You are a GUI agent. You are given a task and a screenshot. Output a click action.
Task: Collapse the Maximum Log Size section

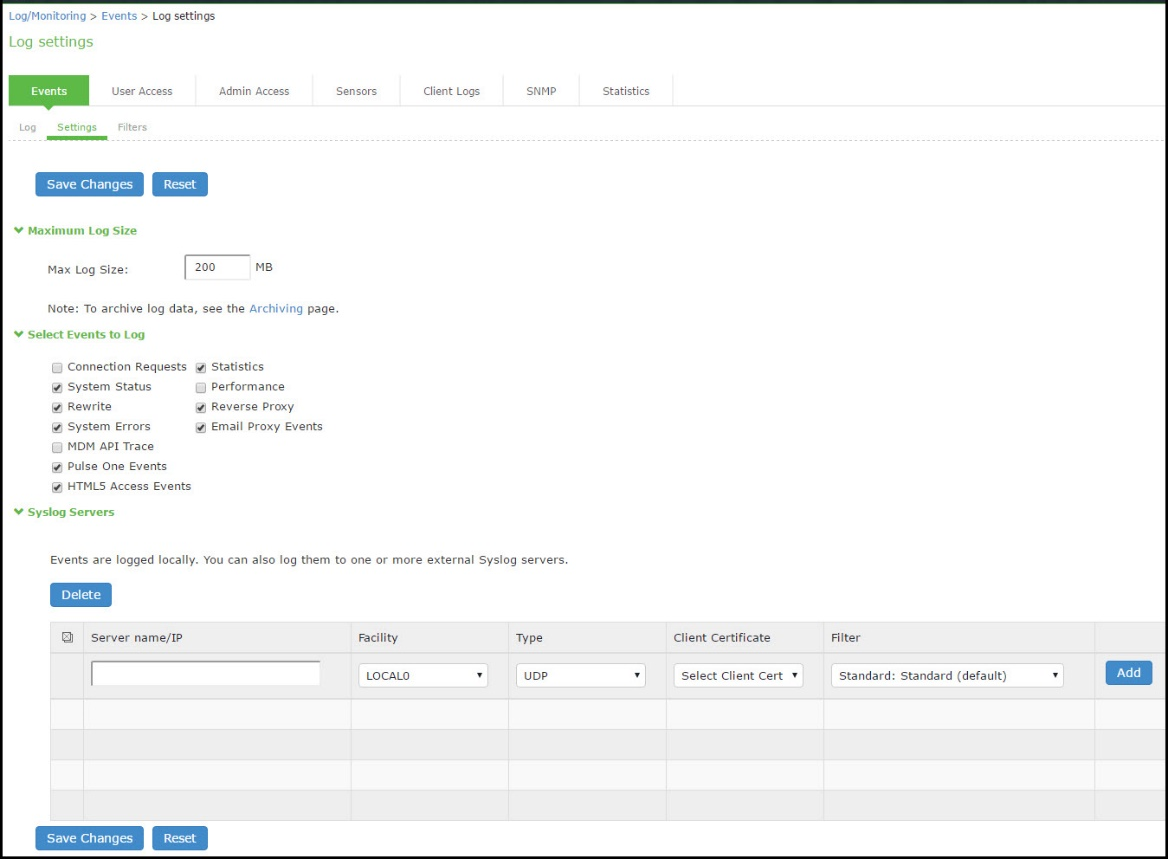(x=17, y=230)
